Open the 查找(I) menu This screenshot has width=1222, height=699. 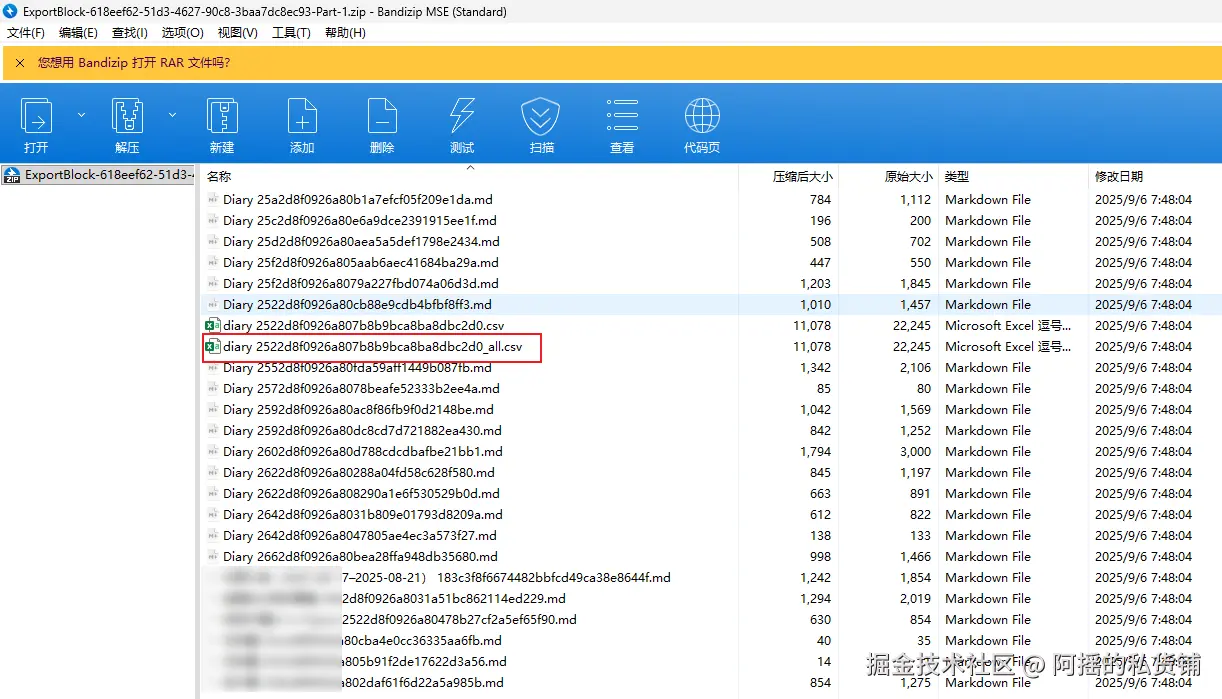(131, 33)
